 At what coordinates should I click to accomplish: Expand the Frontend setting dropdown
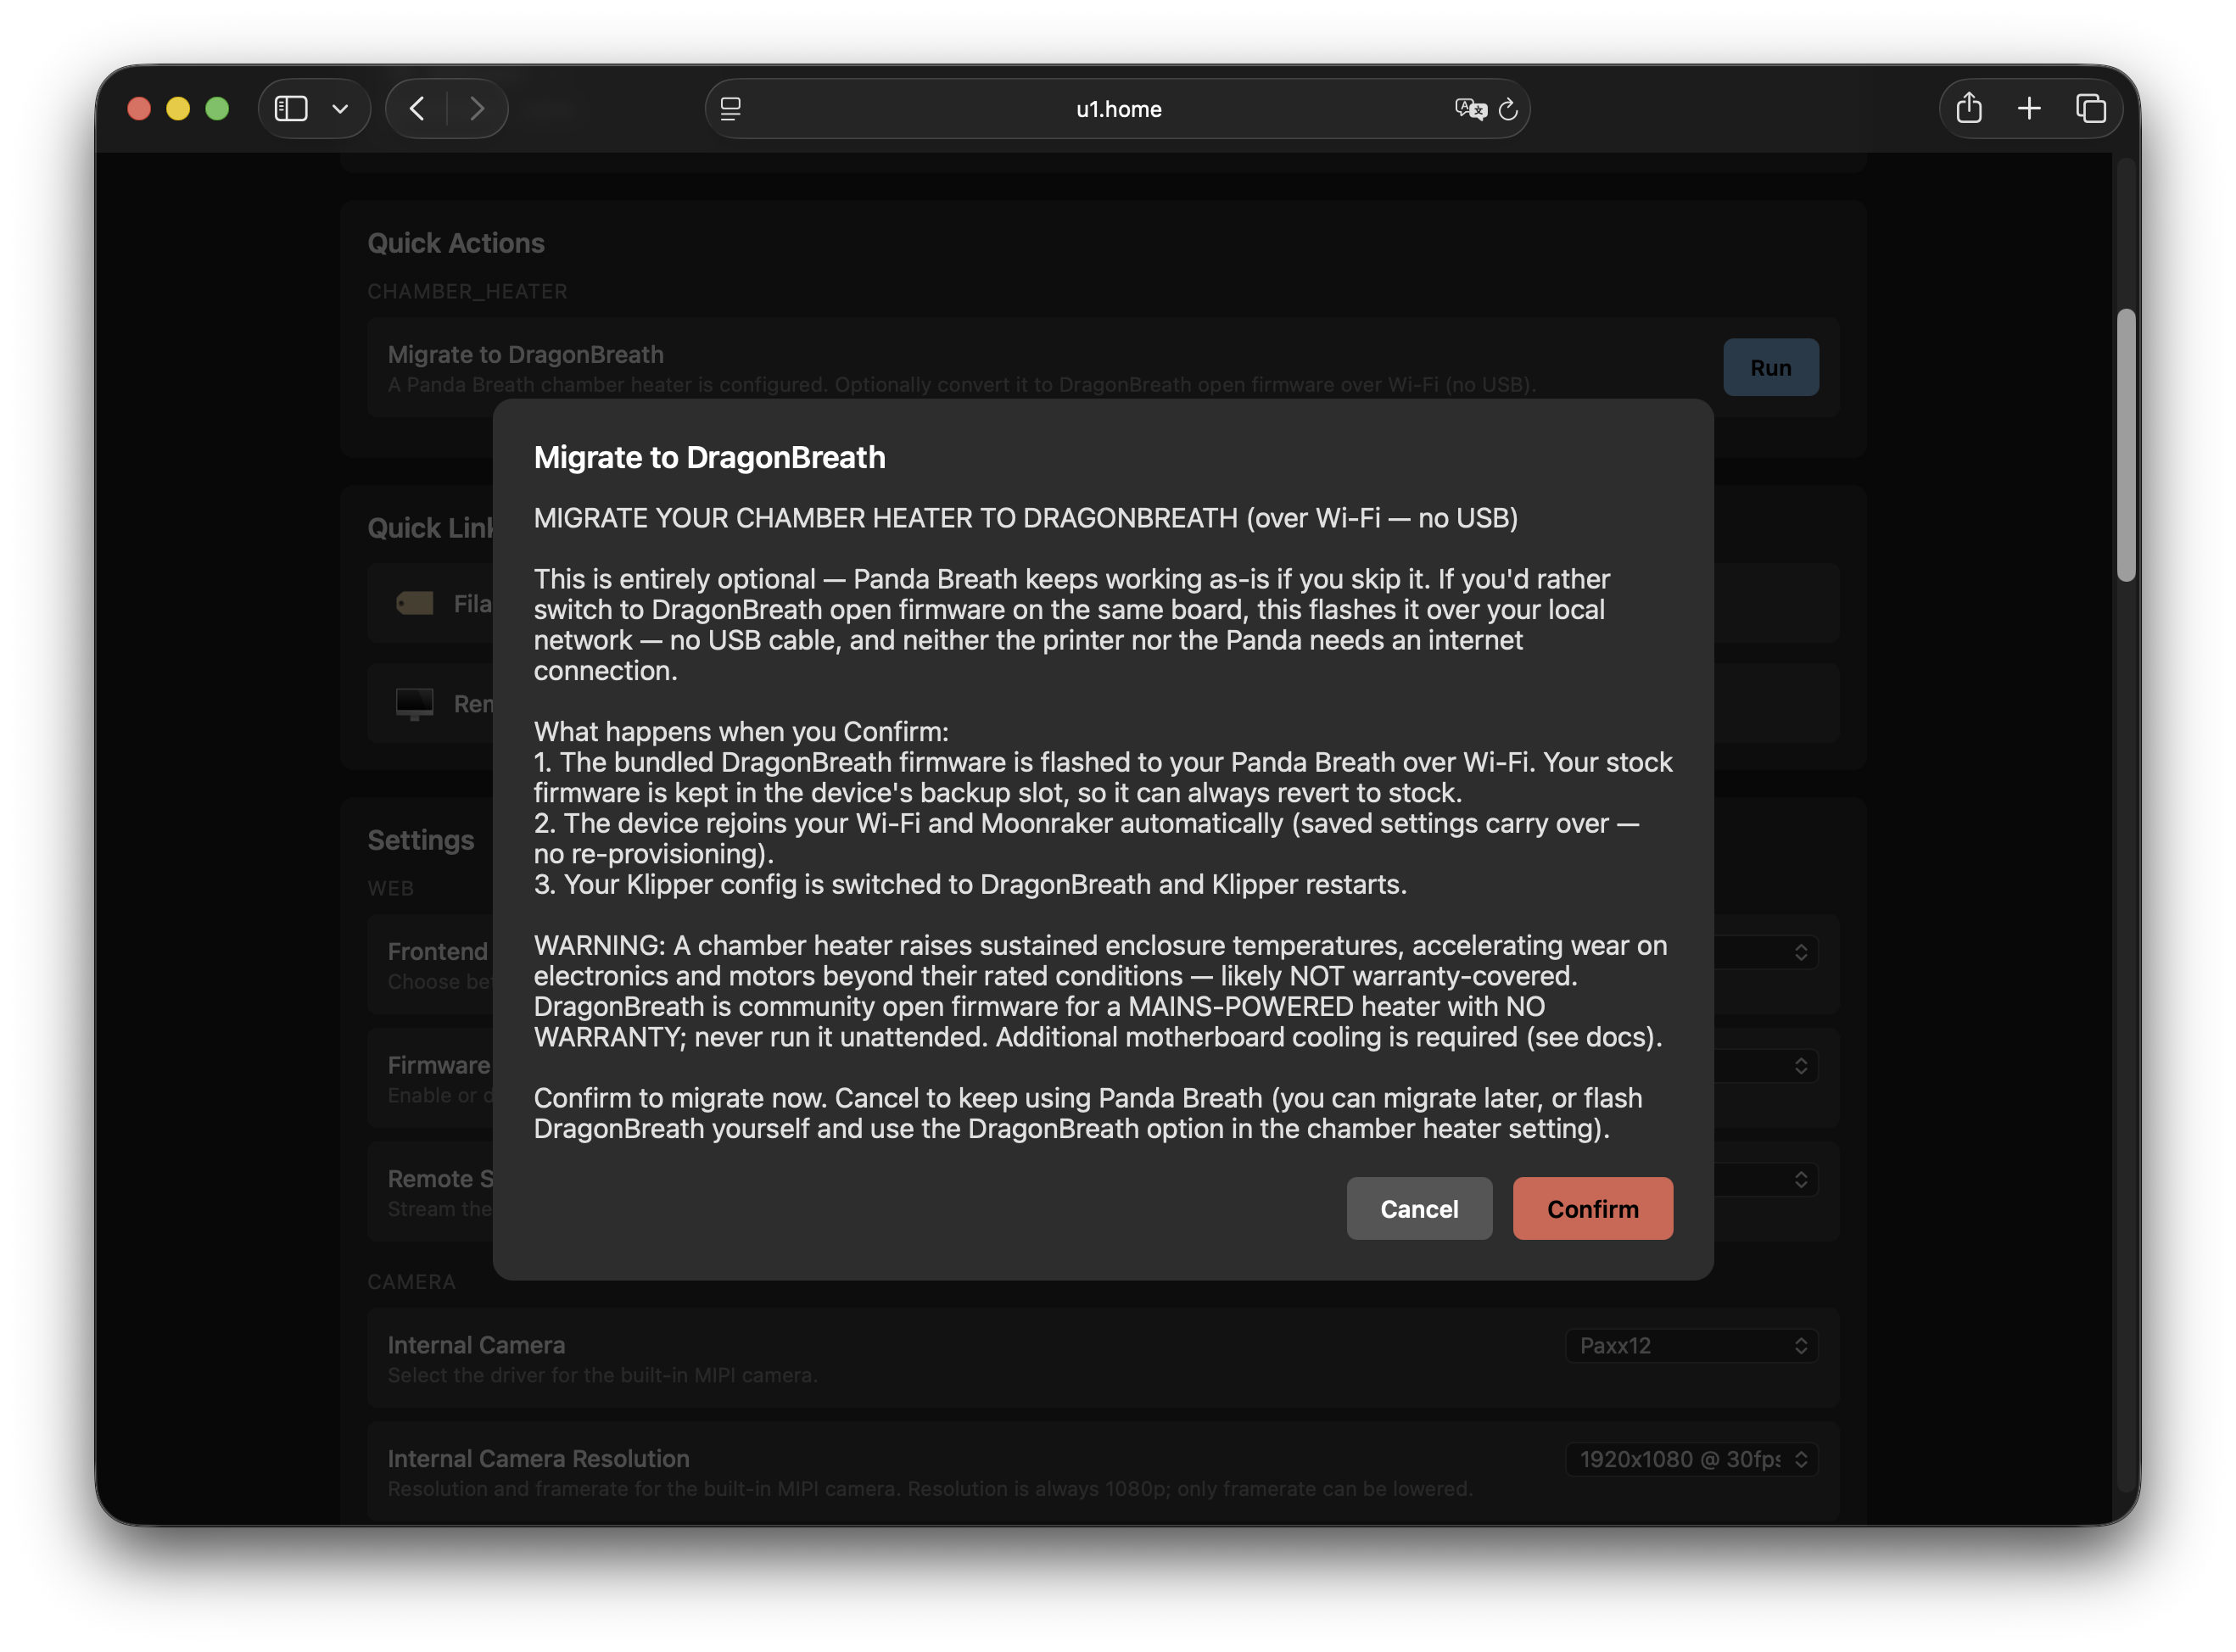click(1765, 952)
